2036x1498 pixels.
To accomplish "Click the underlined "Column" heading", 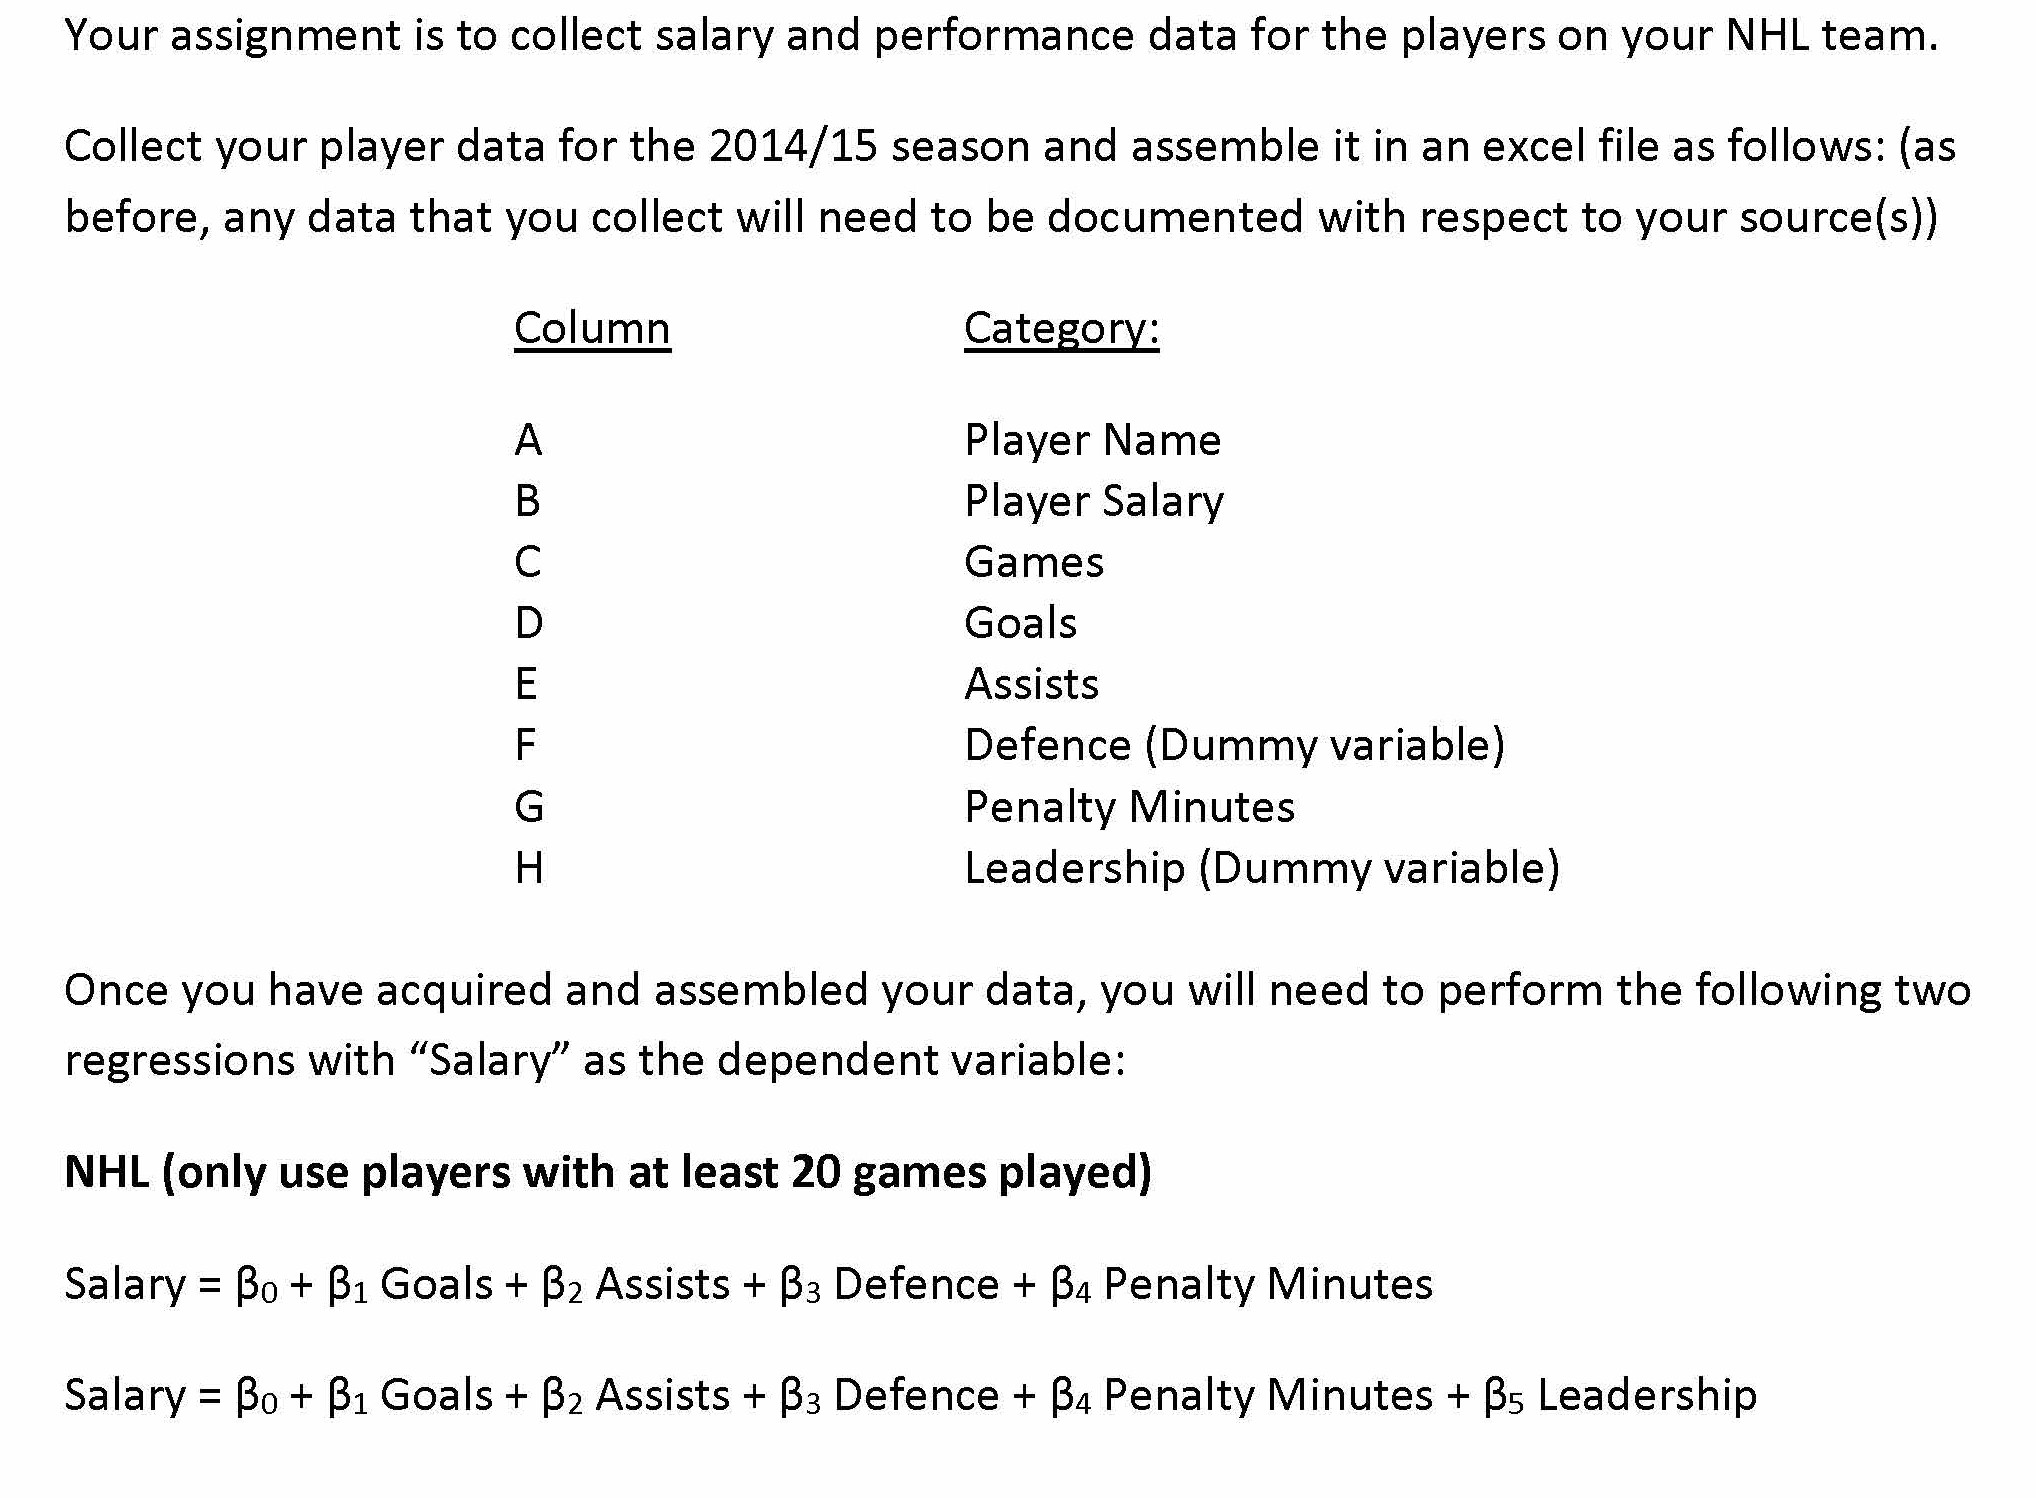I will pos(591,328).
